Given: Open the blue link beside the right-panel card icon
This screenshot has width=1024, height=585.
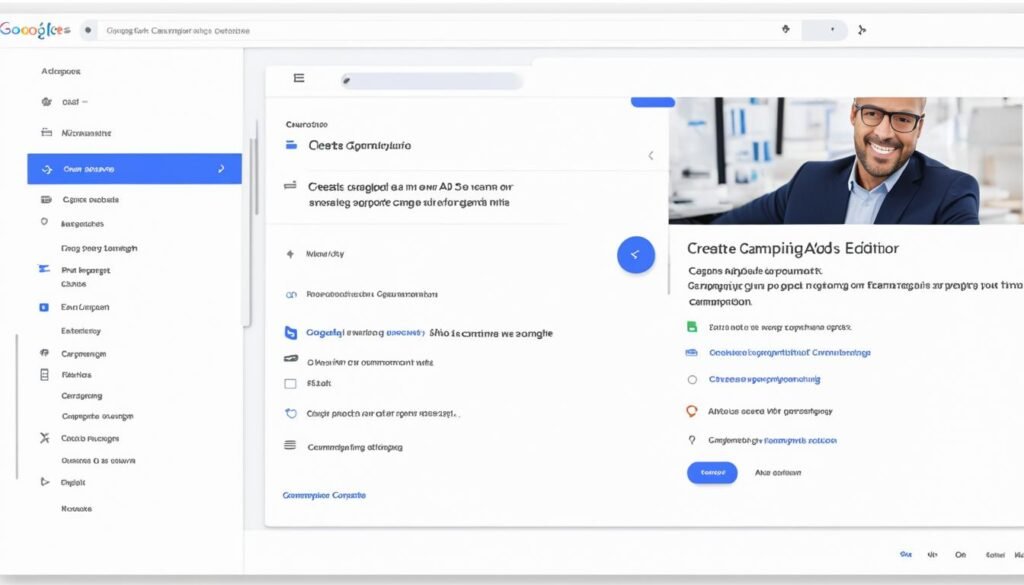Looking at the screenshot, I should (790, 353).
